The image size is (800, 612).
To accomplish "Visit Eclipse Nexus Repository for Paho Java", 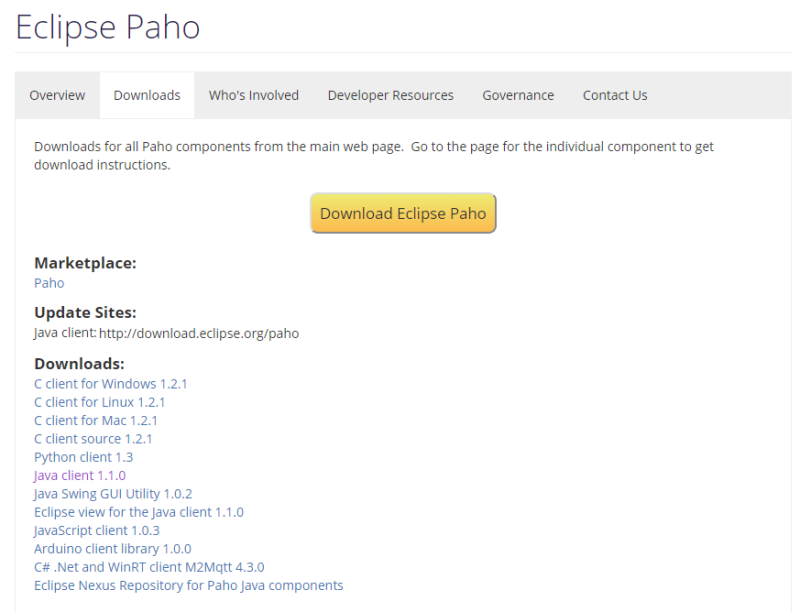I will point(188,586).
